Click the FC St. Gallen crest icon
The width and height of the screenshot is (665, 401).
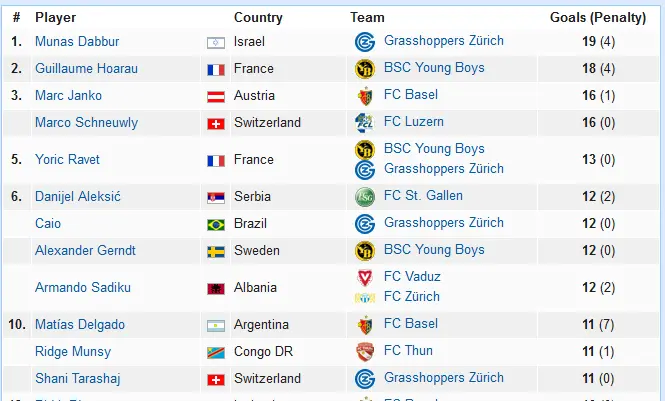pos(364,197)
